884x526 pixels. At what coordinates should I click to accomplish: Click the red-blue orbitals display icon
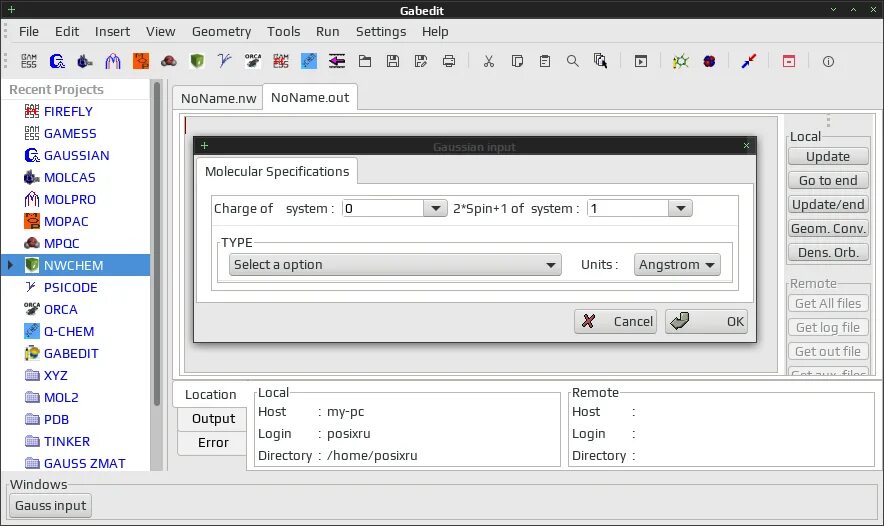[709, 61]
